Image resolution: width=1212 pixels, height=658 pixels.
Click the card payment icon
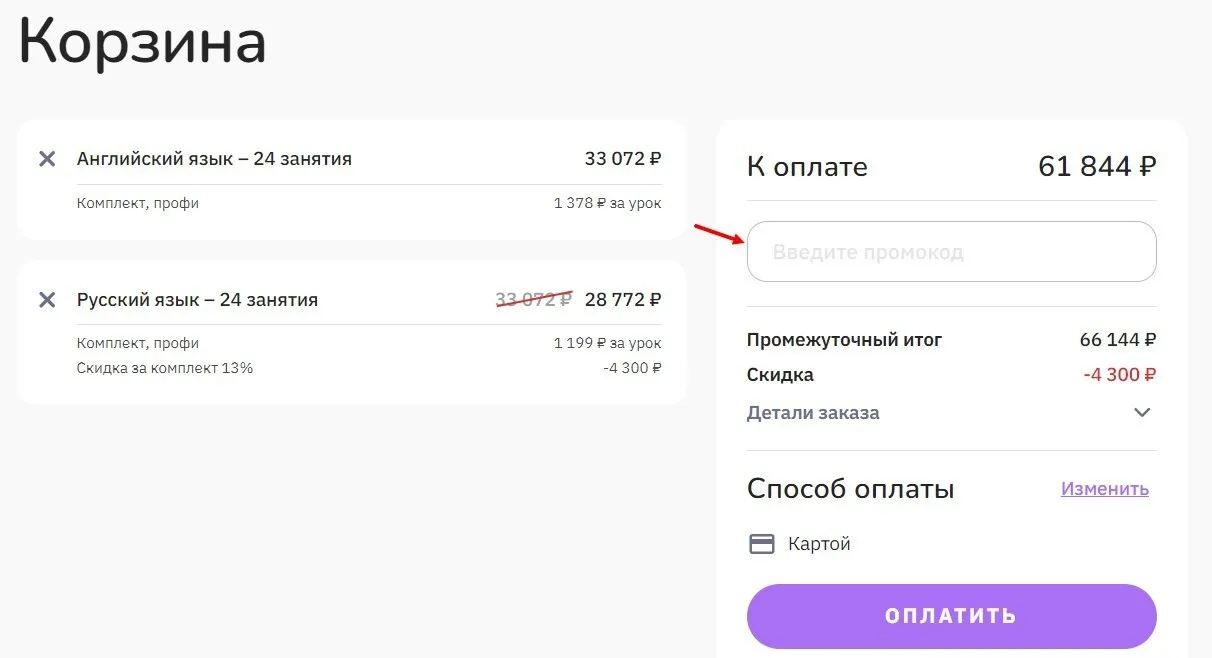click(762, 544)
